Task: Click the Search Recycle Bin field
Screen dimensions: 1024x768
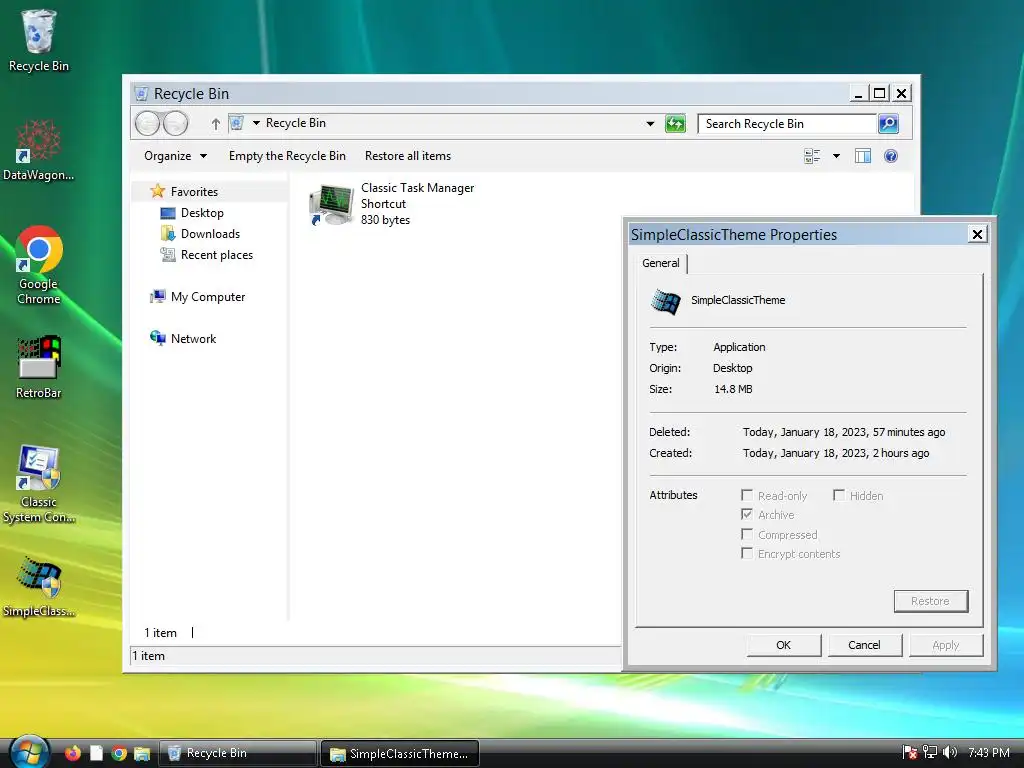Action: (x=786, y=123)
